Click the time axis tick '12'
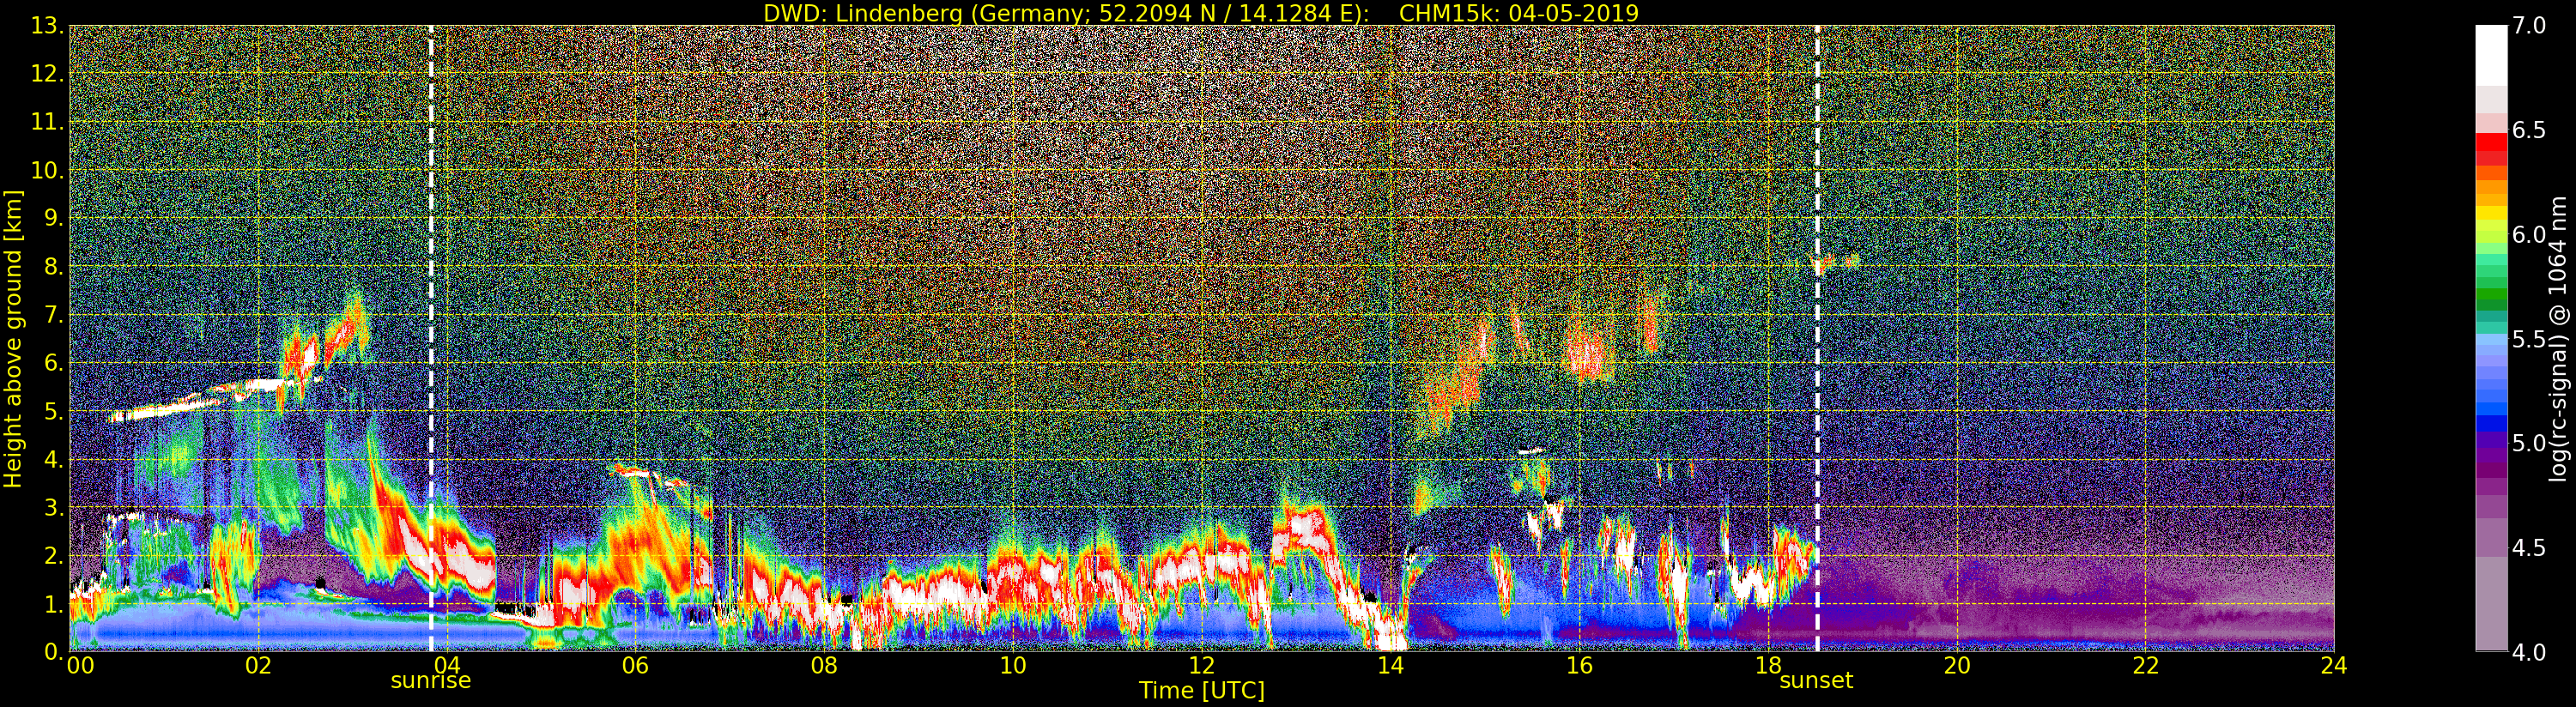The height and width of the screenshot is (707, 2576). point(1202,666)
